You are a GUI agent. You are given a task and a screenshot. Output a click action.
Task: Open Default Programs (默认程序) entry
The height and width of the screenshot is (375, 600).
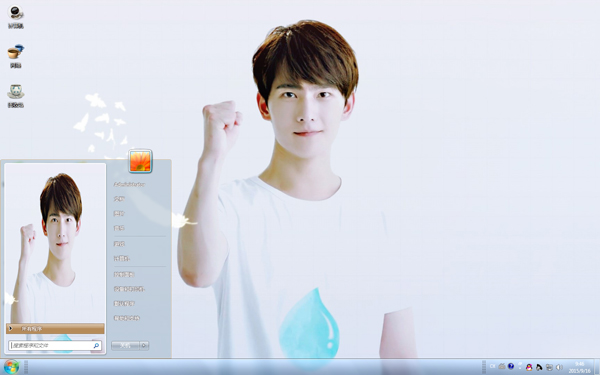click(124, 303)
